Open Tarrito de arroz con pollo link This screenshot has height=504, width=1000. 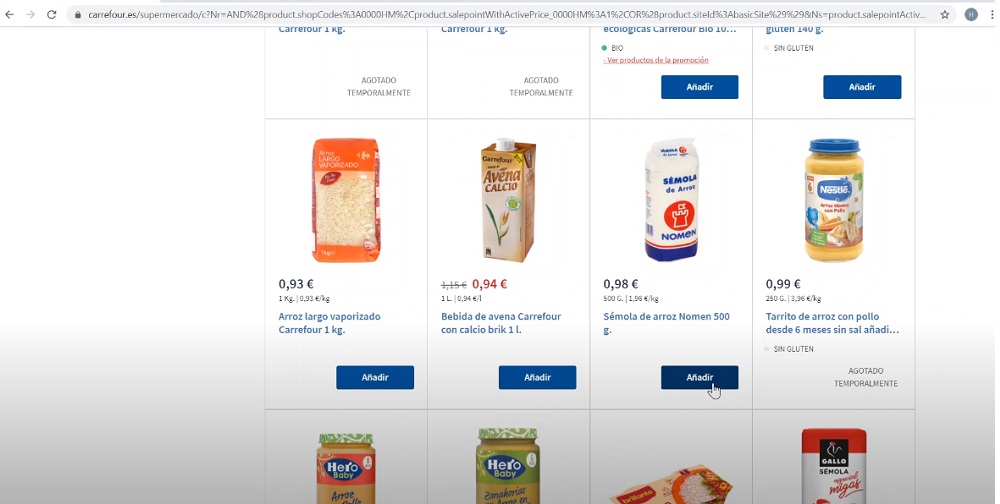click(832, 323)
